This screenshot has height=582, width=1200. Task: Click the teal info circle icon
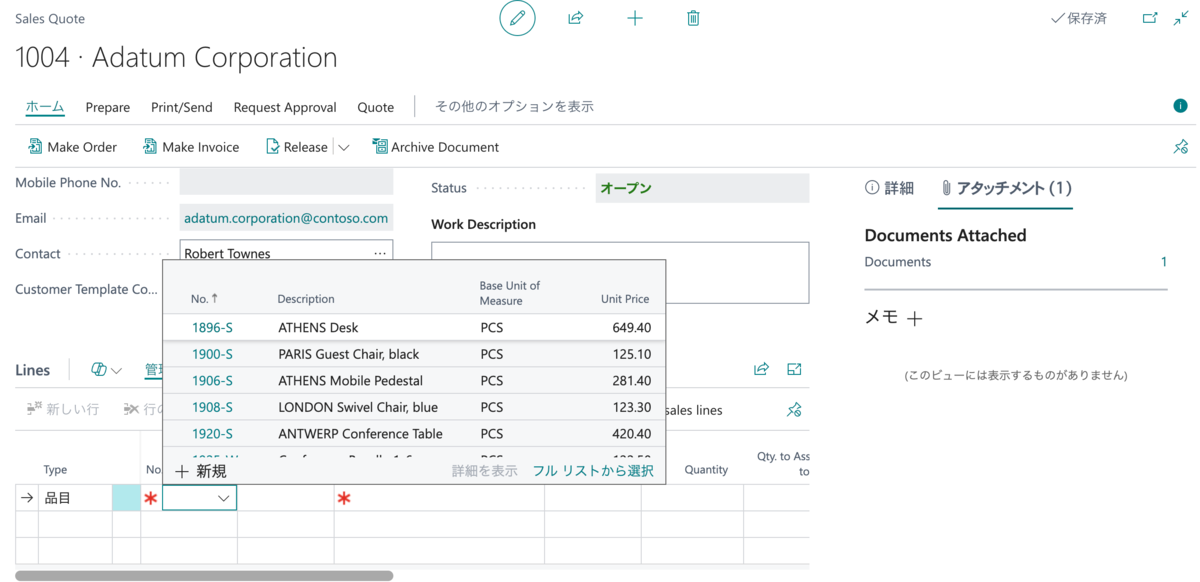point(1180,105)
